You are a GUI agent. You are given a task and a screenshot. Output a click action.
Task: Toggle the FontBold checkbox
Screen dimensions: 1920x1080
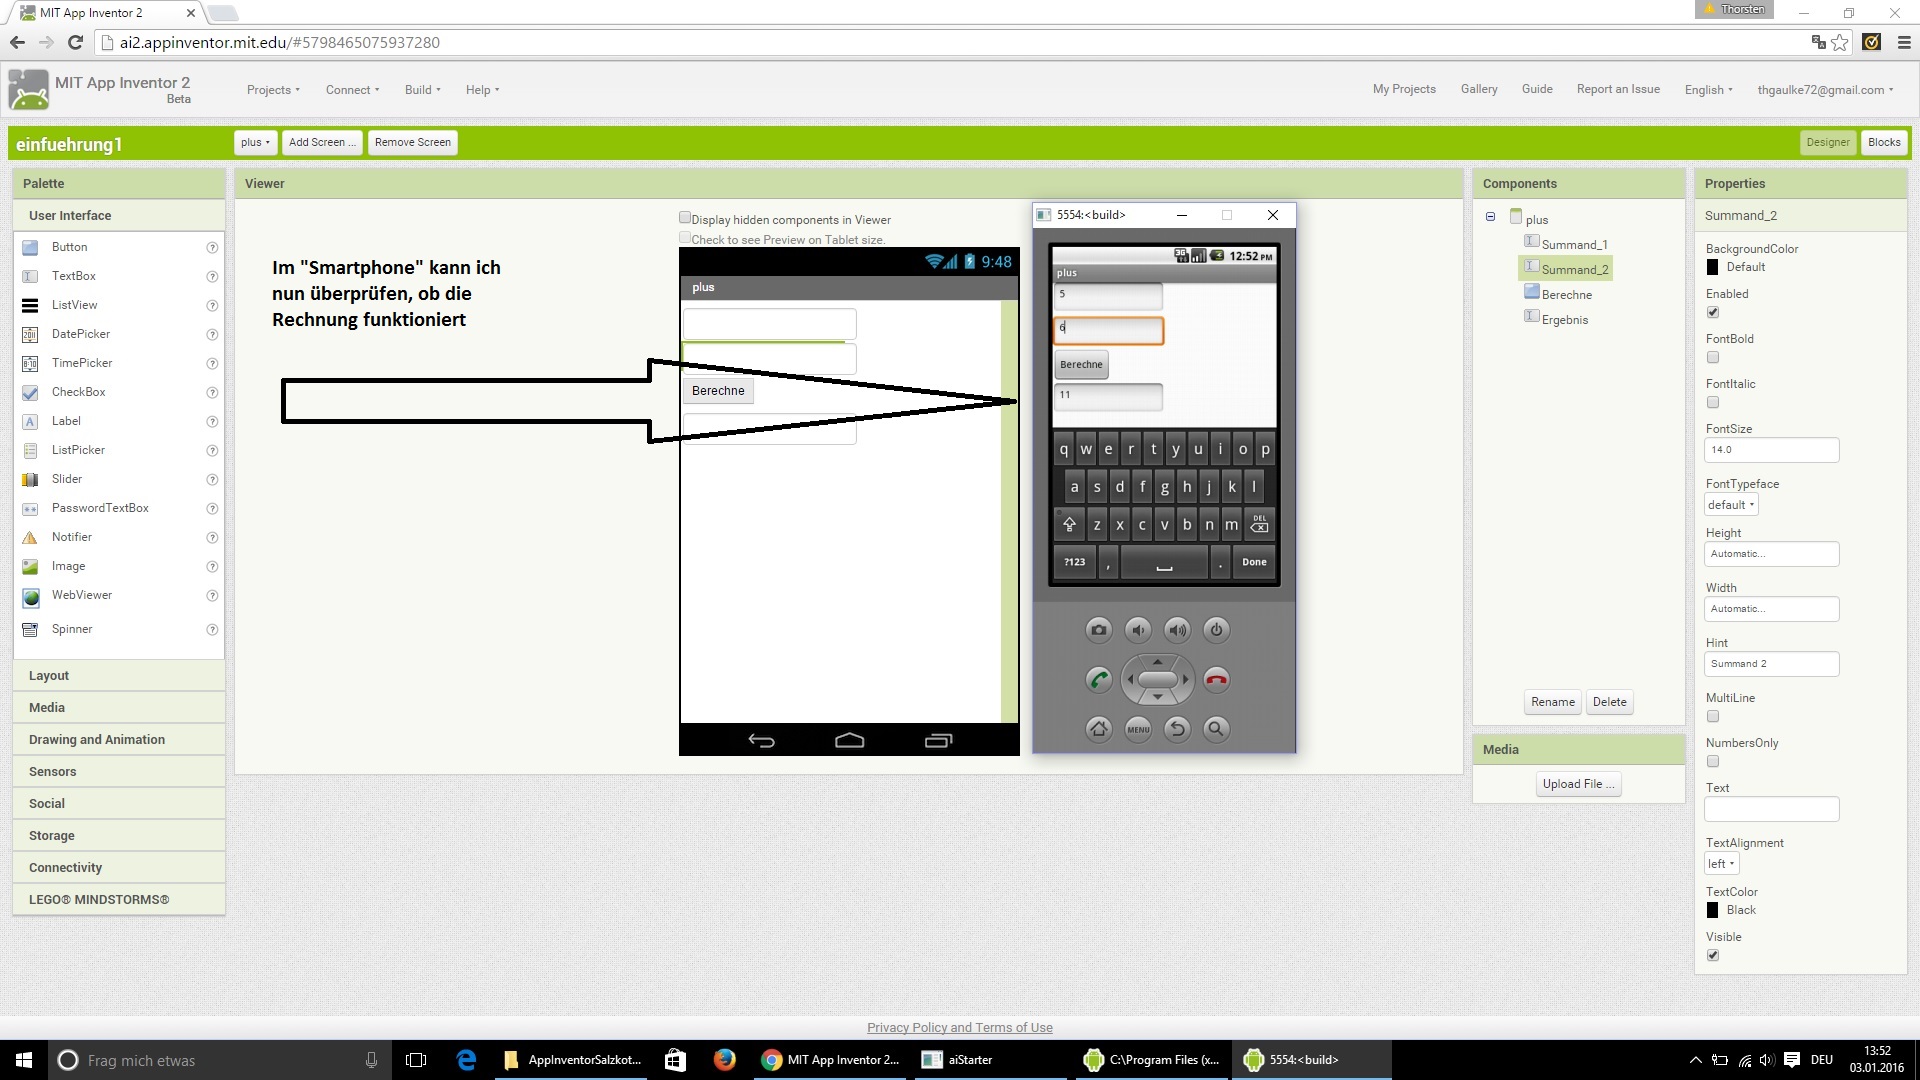[x=1713, y=357]
